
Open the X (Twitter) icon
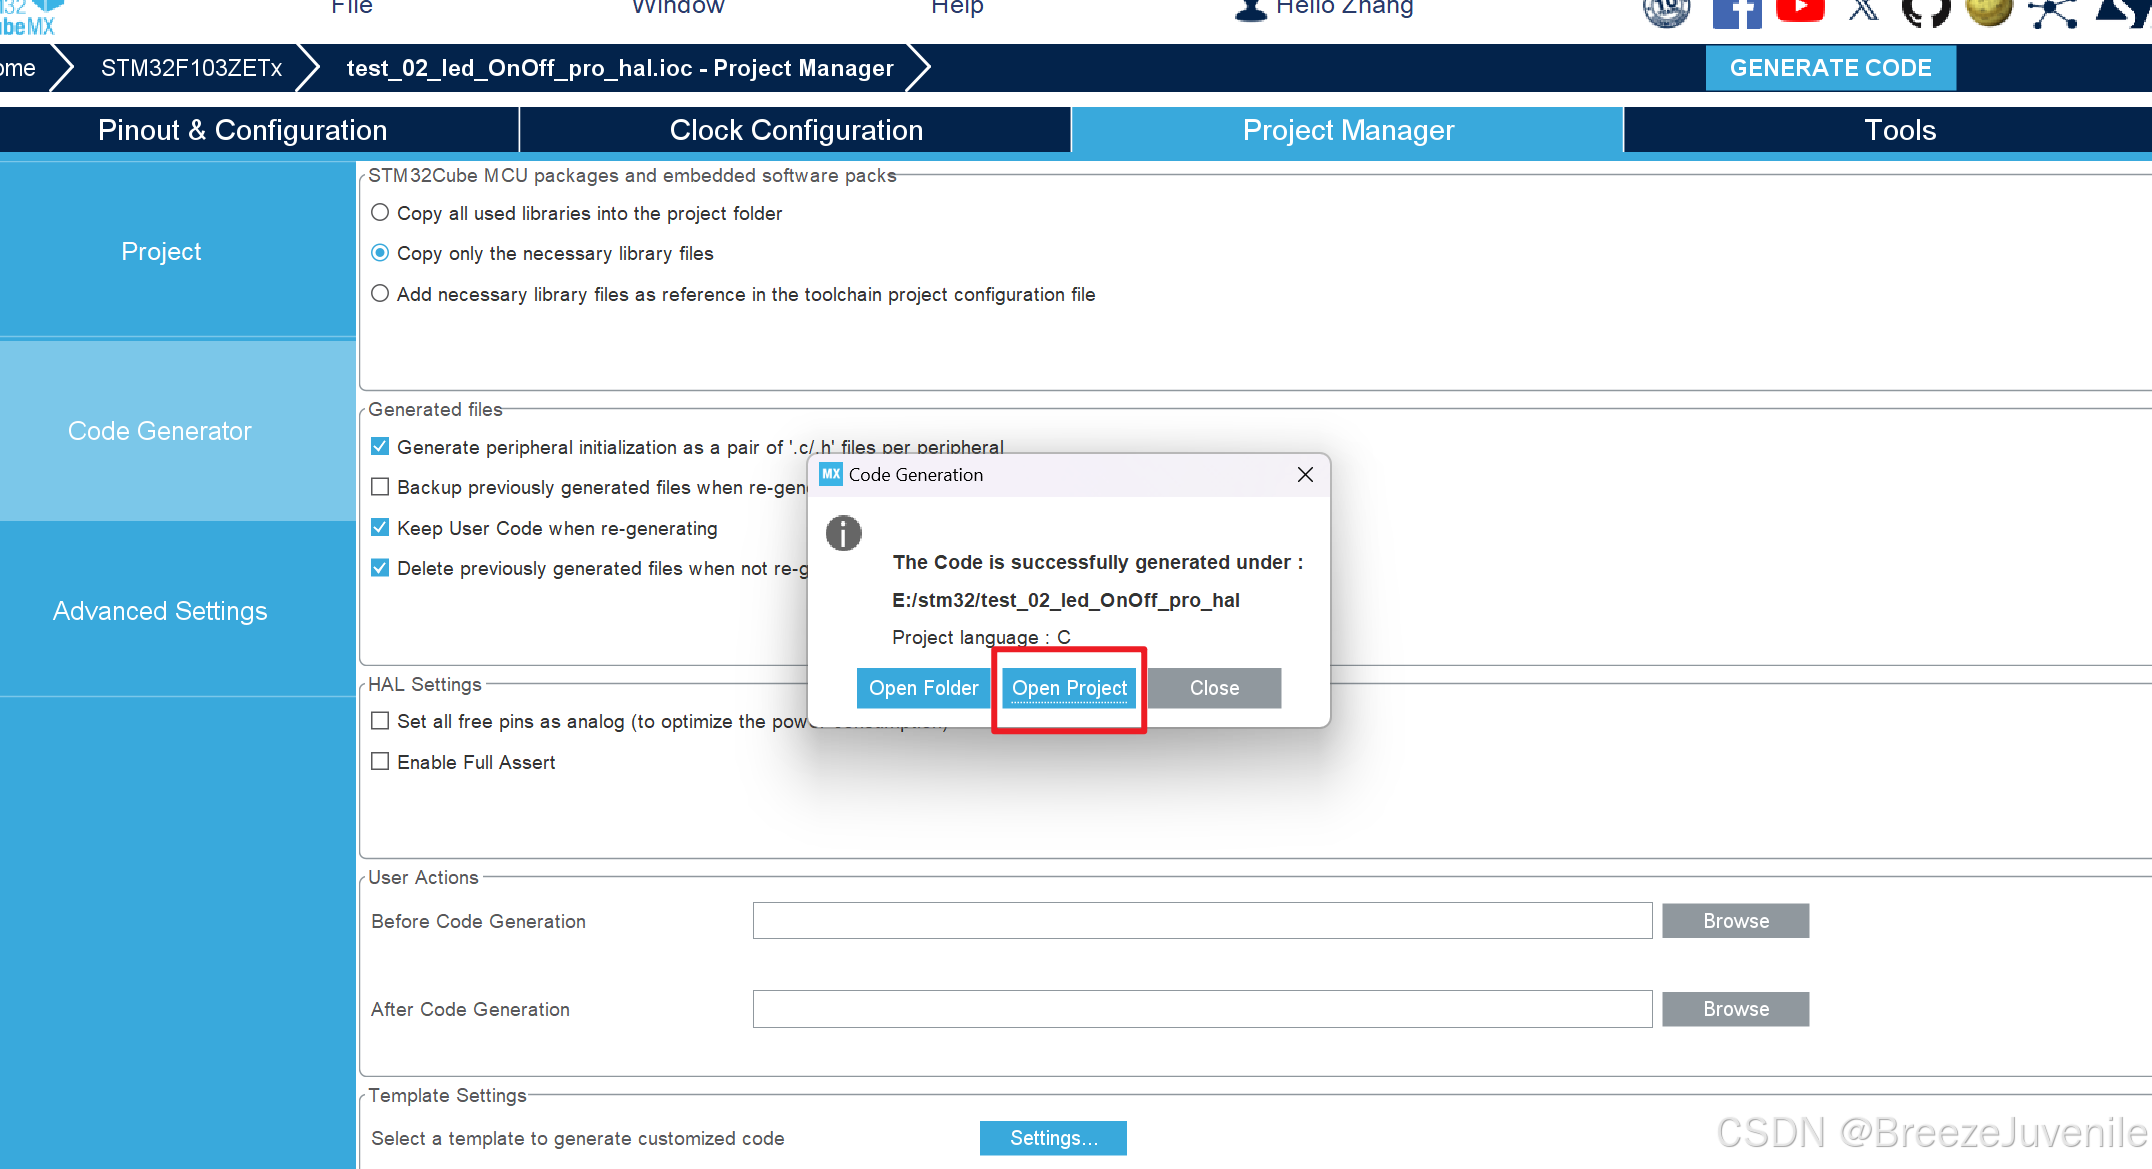click(x=1863, y=11)
